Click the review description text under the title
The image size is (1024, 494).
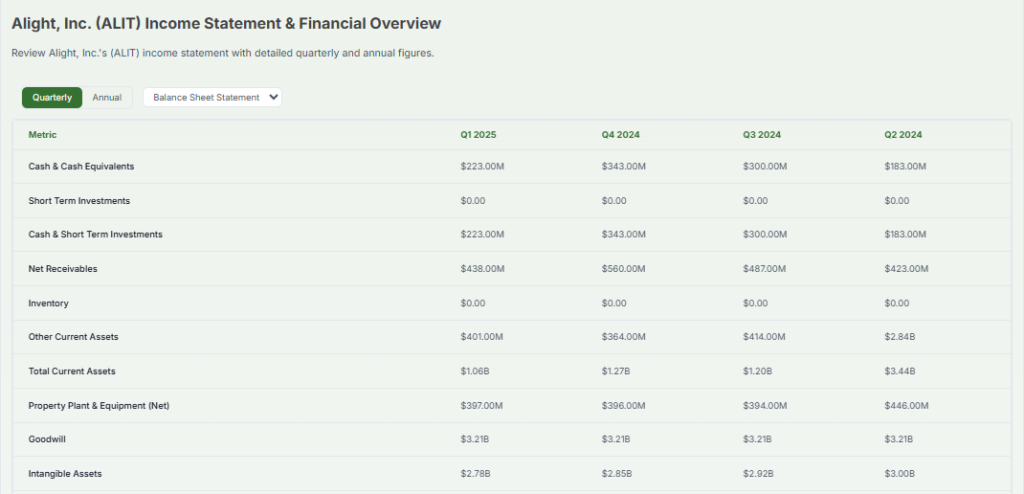pyautogui.click(x=223, y=53)
